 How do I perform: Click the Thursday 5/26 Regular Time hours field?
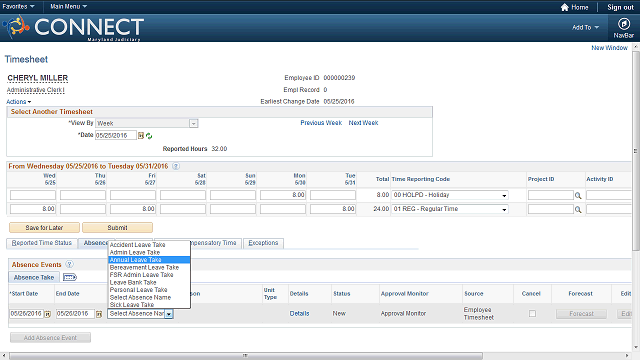click(x=83, y=209)
